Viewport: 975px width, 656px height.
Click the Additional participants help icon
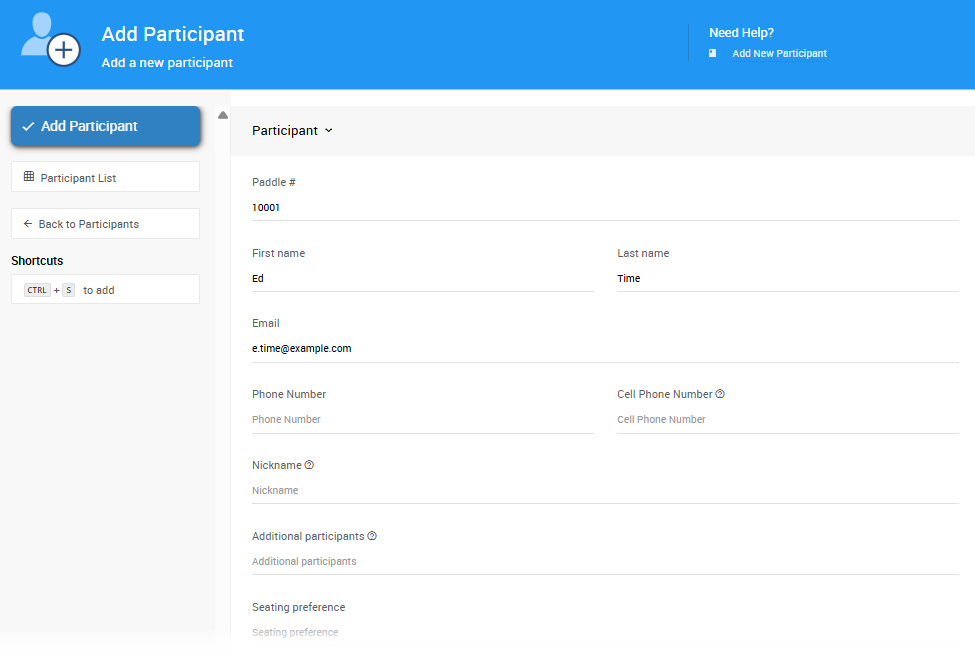(372, 536)
